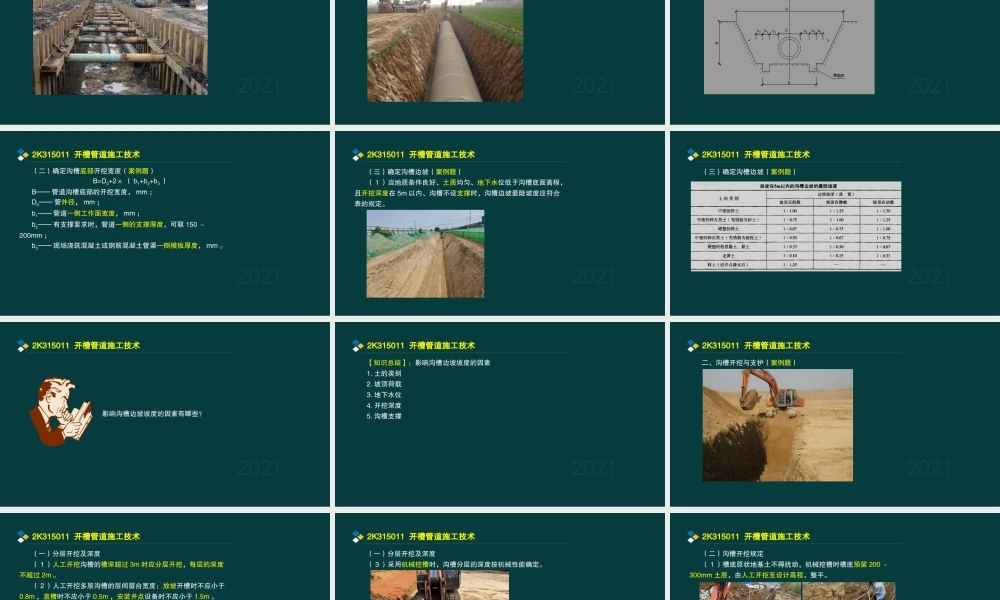Select the slope gradient table image
Screen dimensions: 1000x600
tap(795, 226)
